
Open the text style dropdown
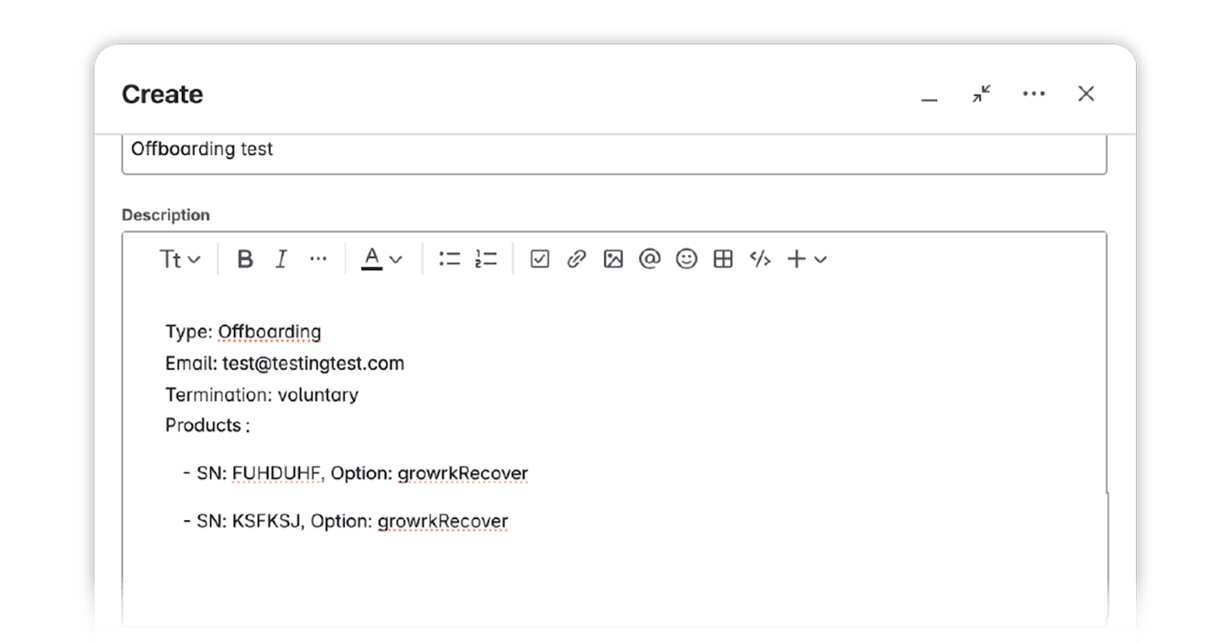tap(178, 259)
